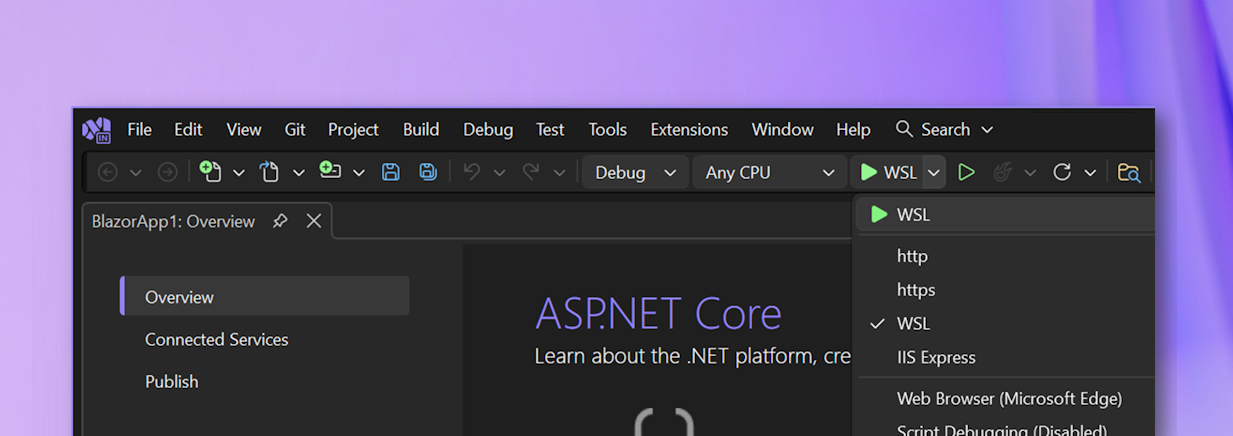Open the Debug configuration dropdown
1233x436 pixels.
(x=635, y=173)
